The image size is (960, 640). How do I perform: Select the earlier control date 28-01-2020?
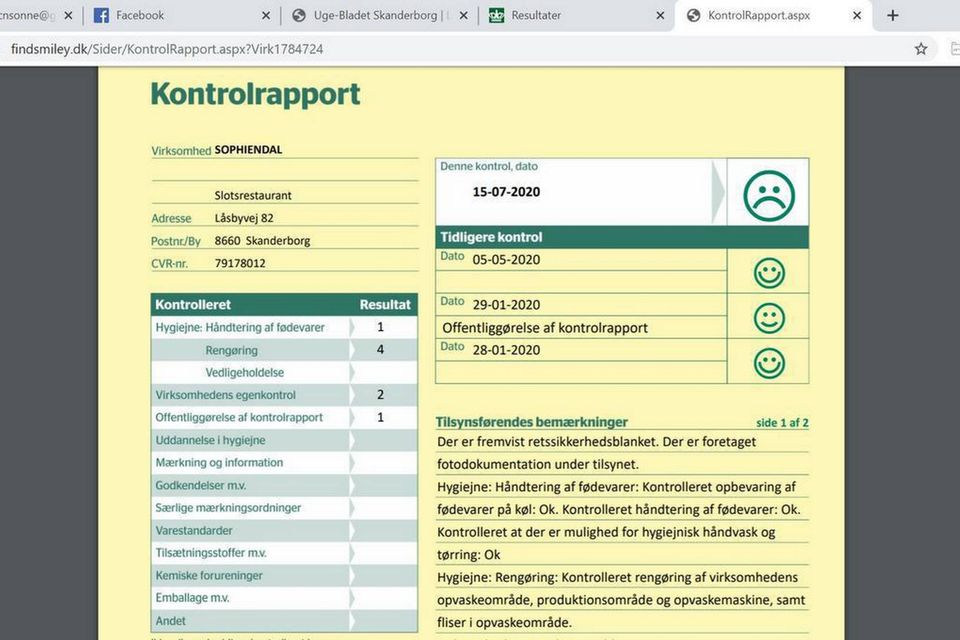point(506,350)
